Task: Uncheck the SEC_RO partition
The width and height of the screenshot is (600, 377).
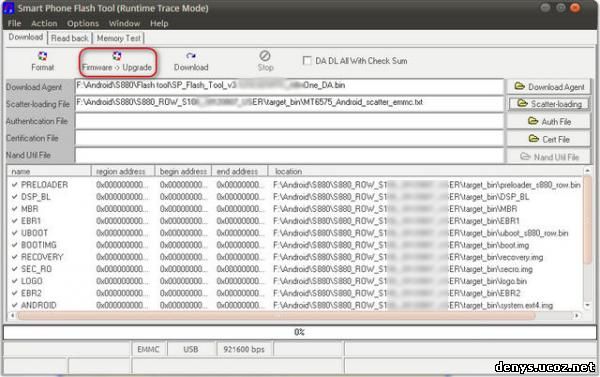Action: pyautogui.click(x=15, y=269)
